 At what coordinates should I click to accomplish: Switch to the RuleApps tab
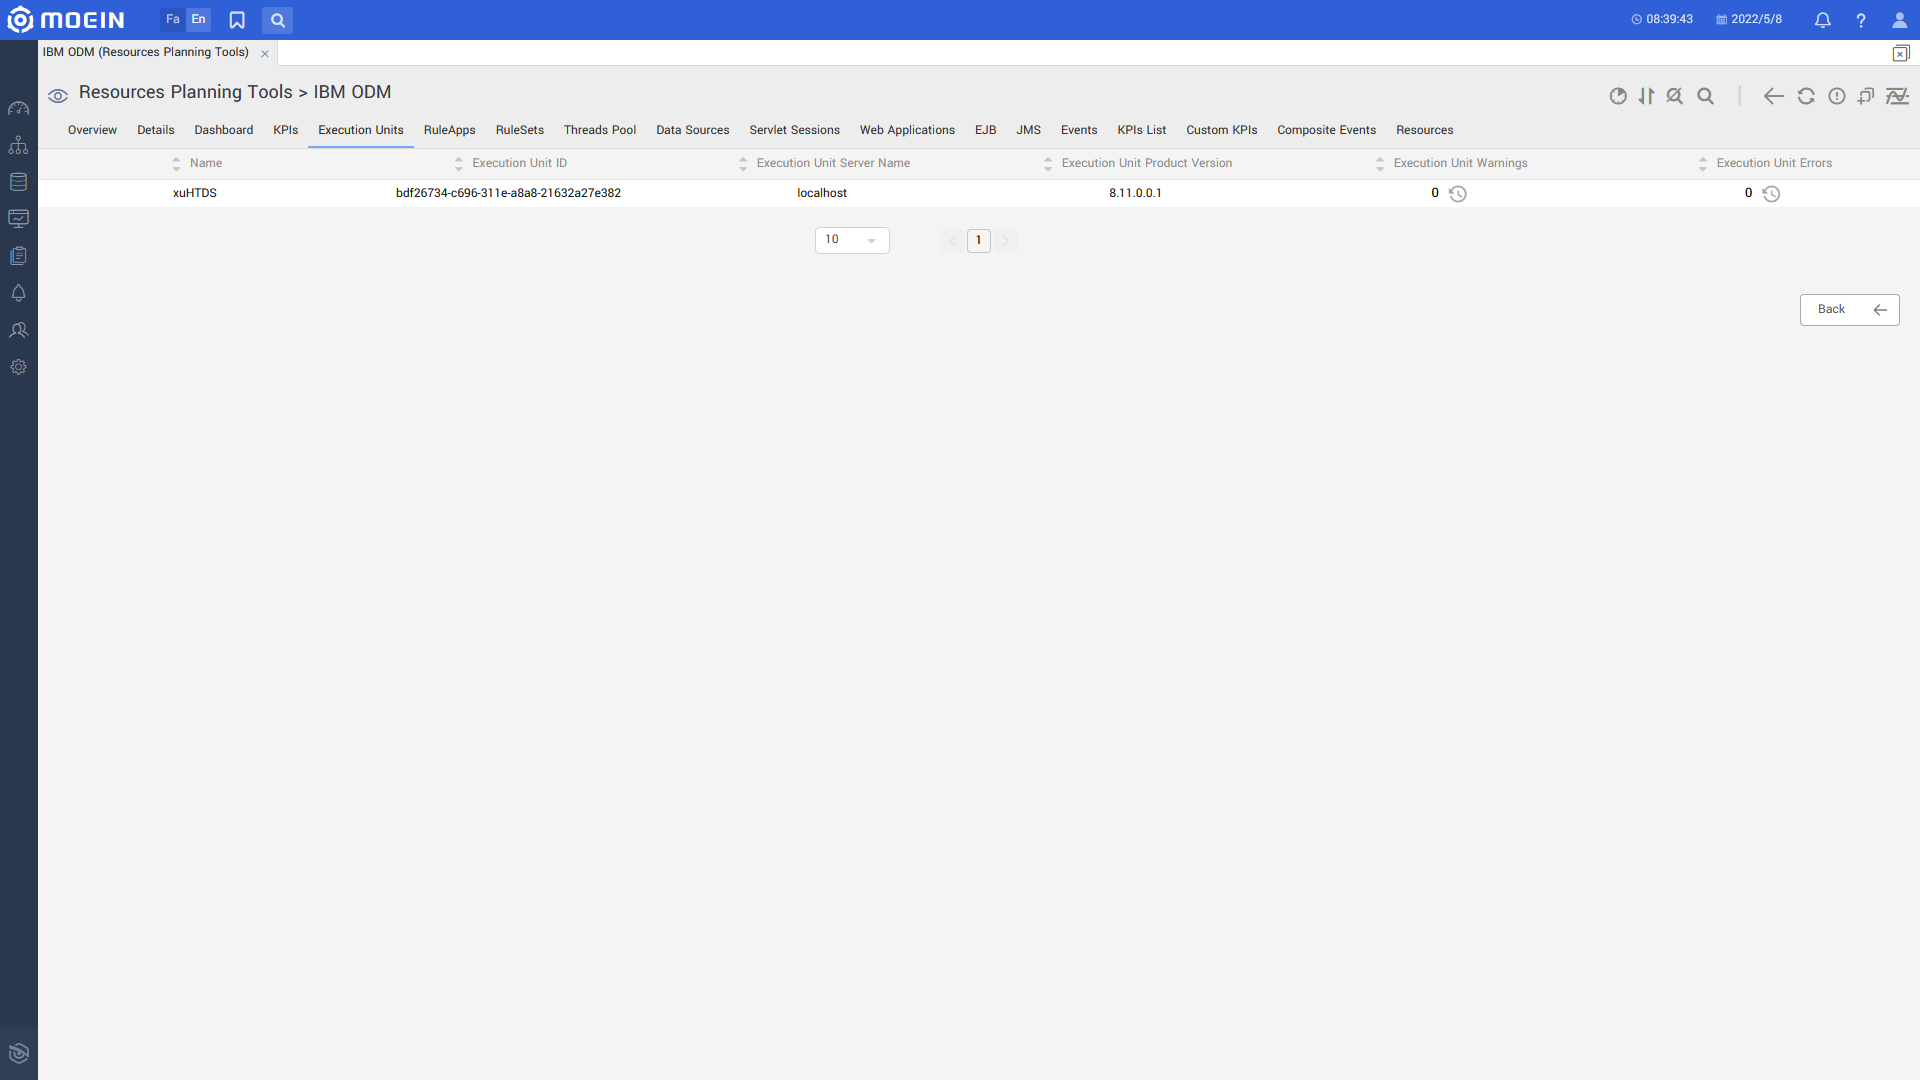[x=450, y=130]
